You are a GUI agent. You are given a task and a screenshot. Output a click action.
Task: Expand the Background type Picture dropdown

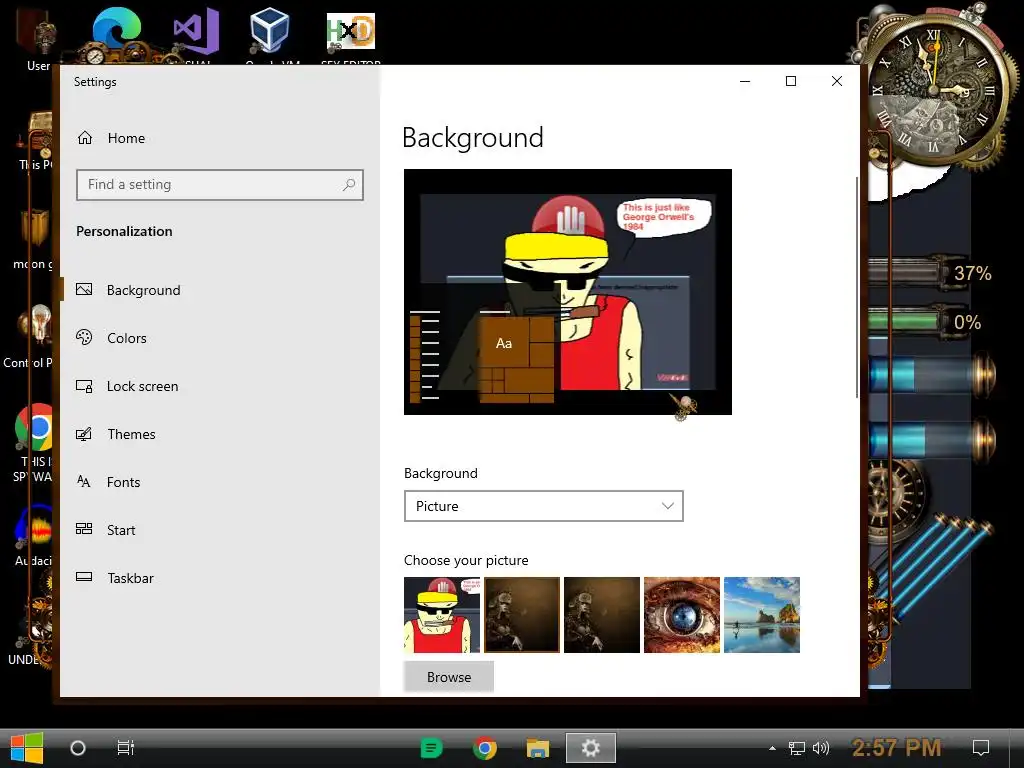coord(543,506)
